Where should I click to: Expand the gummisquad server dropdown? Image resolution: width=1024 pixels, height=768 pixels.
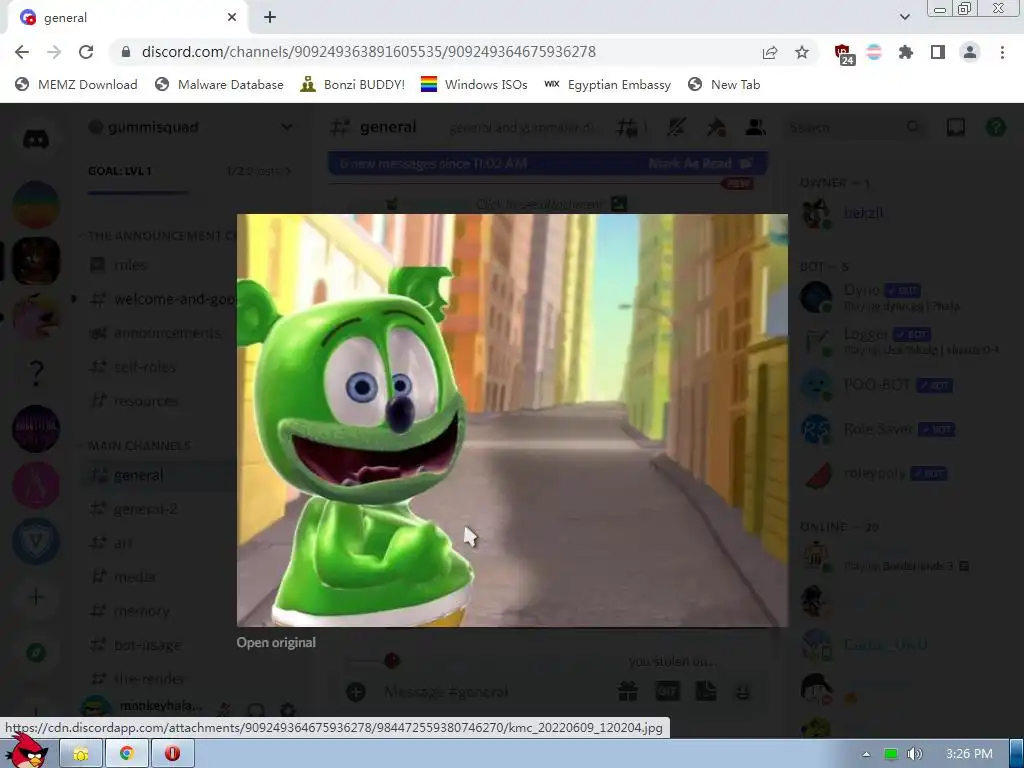point(286,127)
